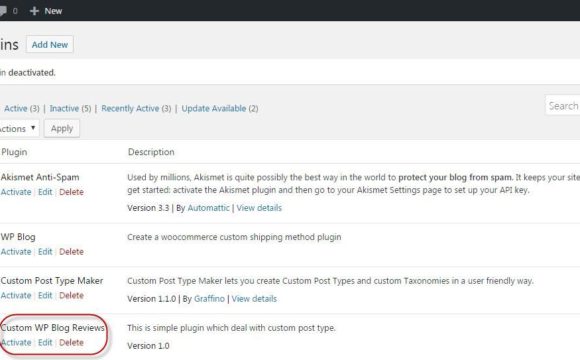Click the Apply button
Screen dimensions: 580x360
[x=62, y=128]
